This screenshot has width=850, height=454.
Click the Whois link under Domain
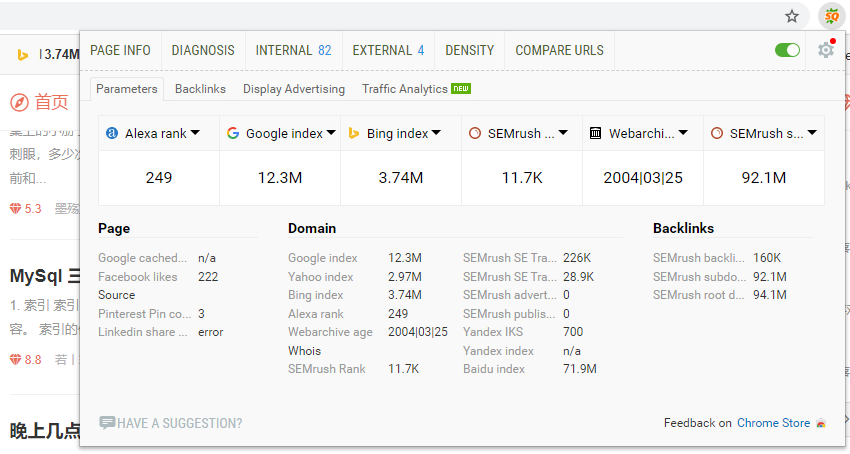(x=304, y=351)
